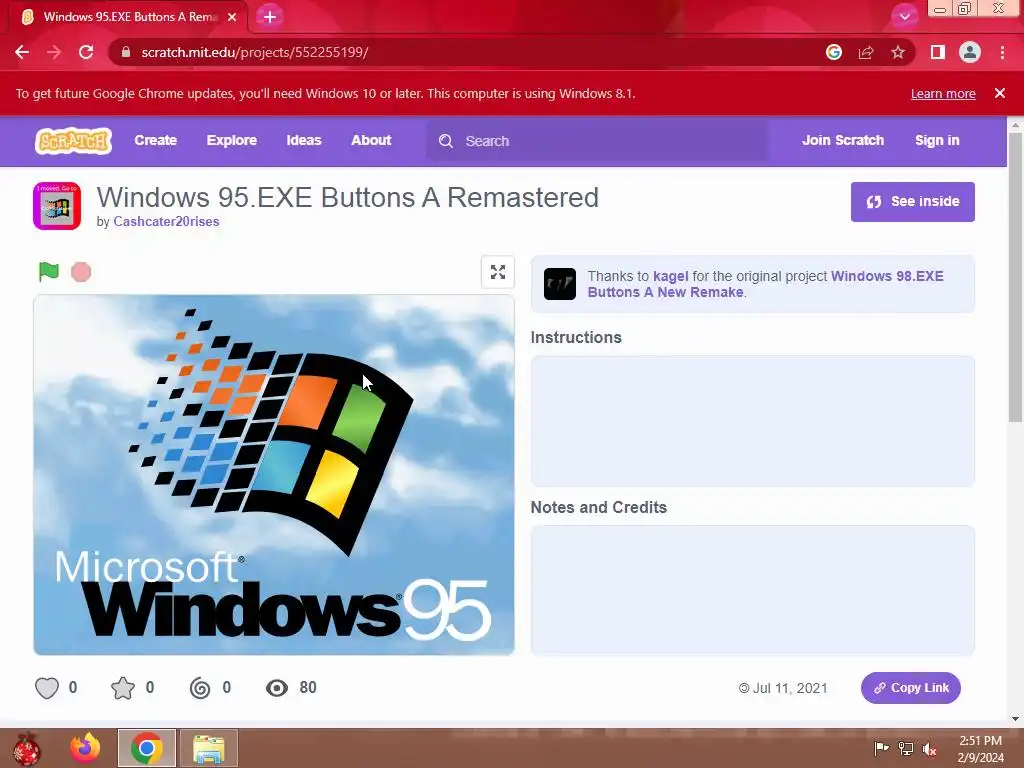
Task: Dismiss the Chrome update notification bar
Action: (999, 93)
